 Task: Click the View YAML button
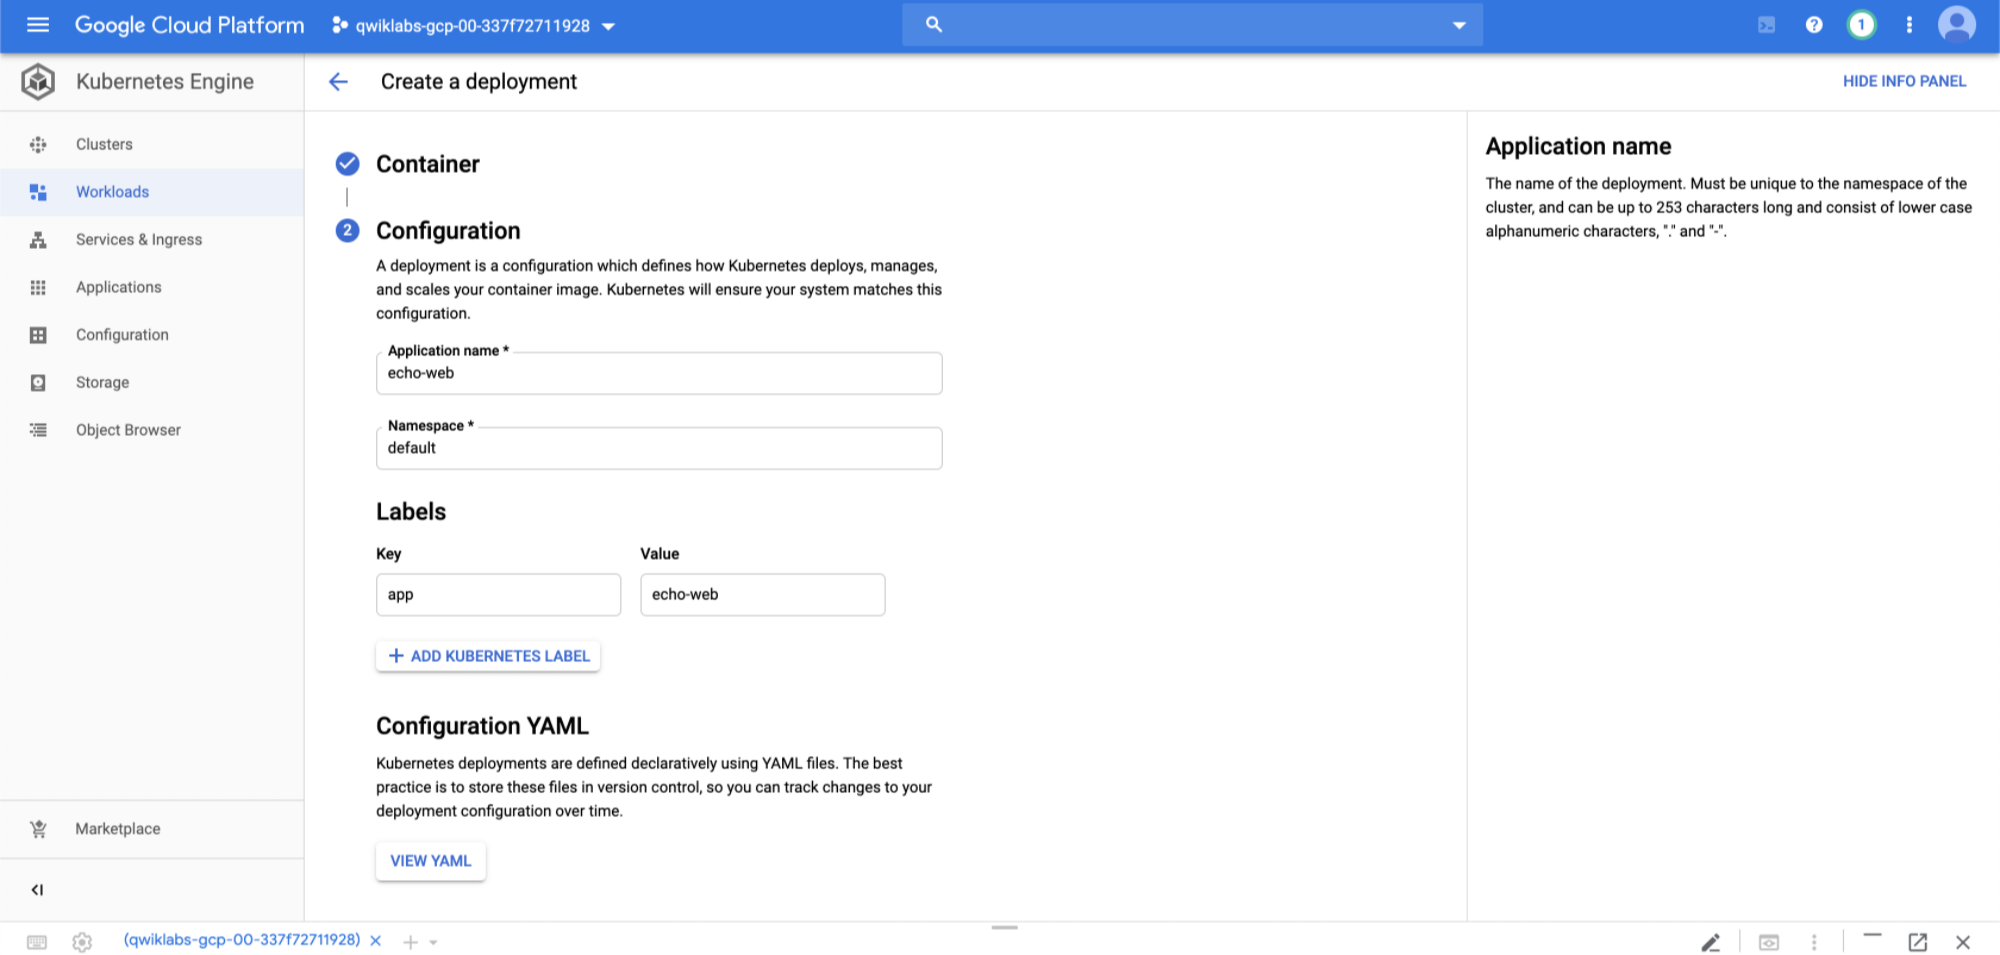coord(431,861)
